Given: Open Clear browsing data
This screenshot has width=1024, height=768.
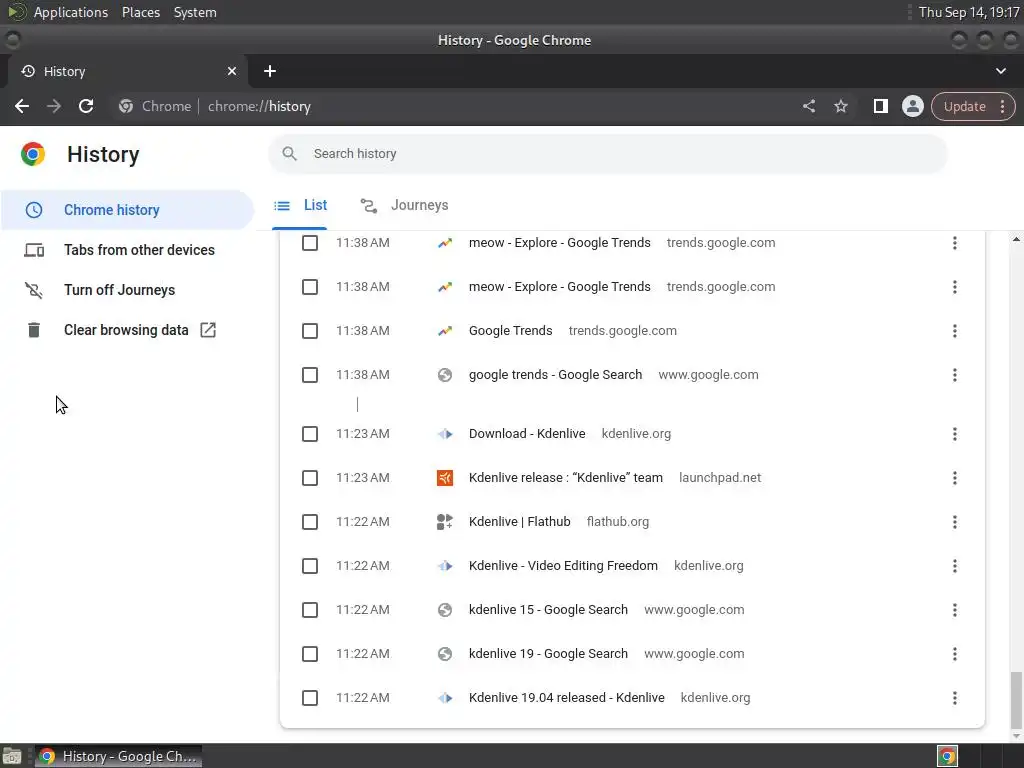Looking at the screenshot, I should (x=127, y=330).
